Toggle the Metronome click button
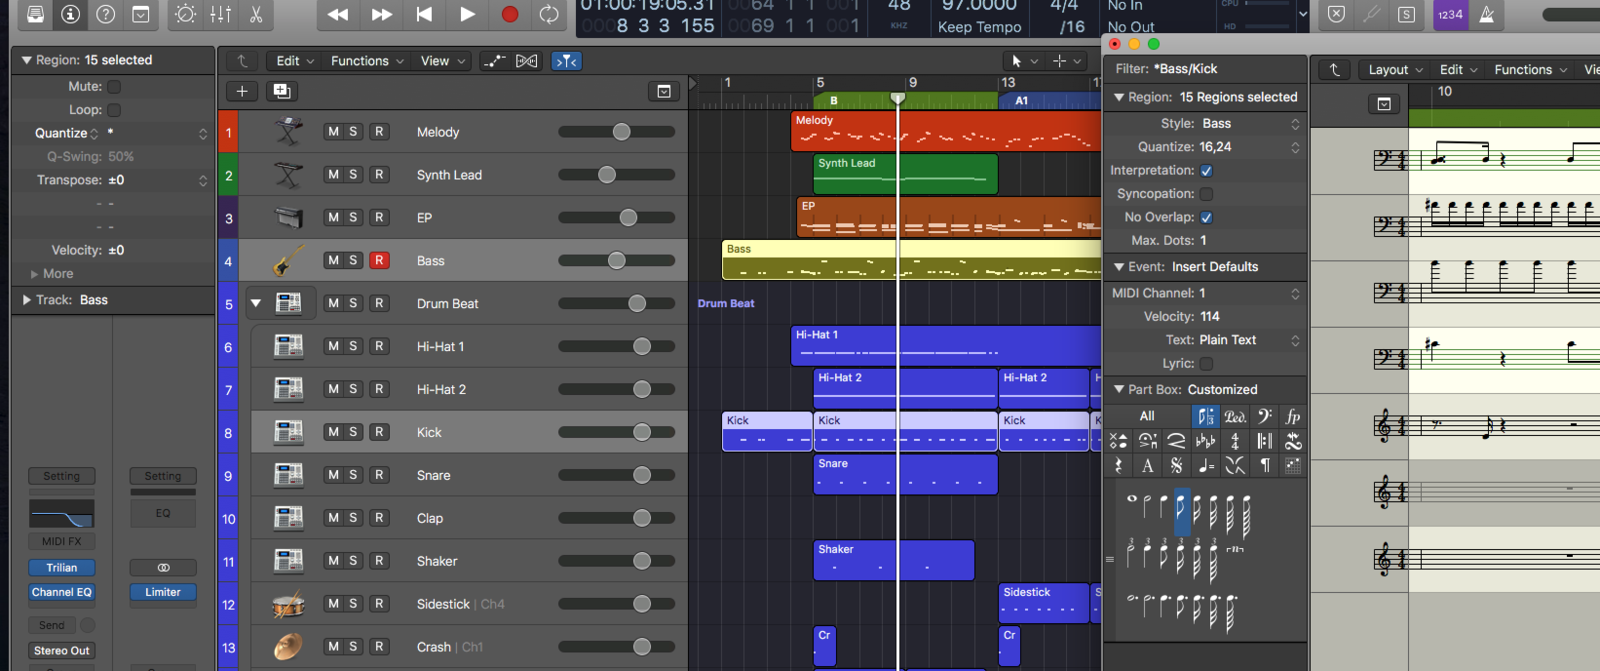This screenshot has height=671, width=1600. pos(1487,14)
